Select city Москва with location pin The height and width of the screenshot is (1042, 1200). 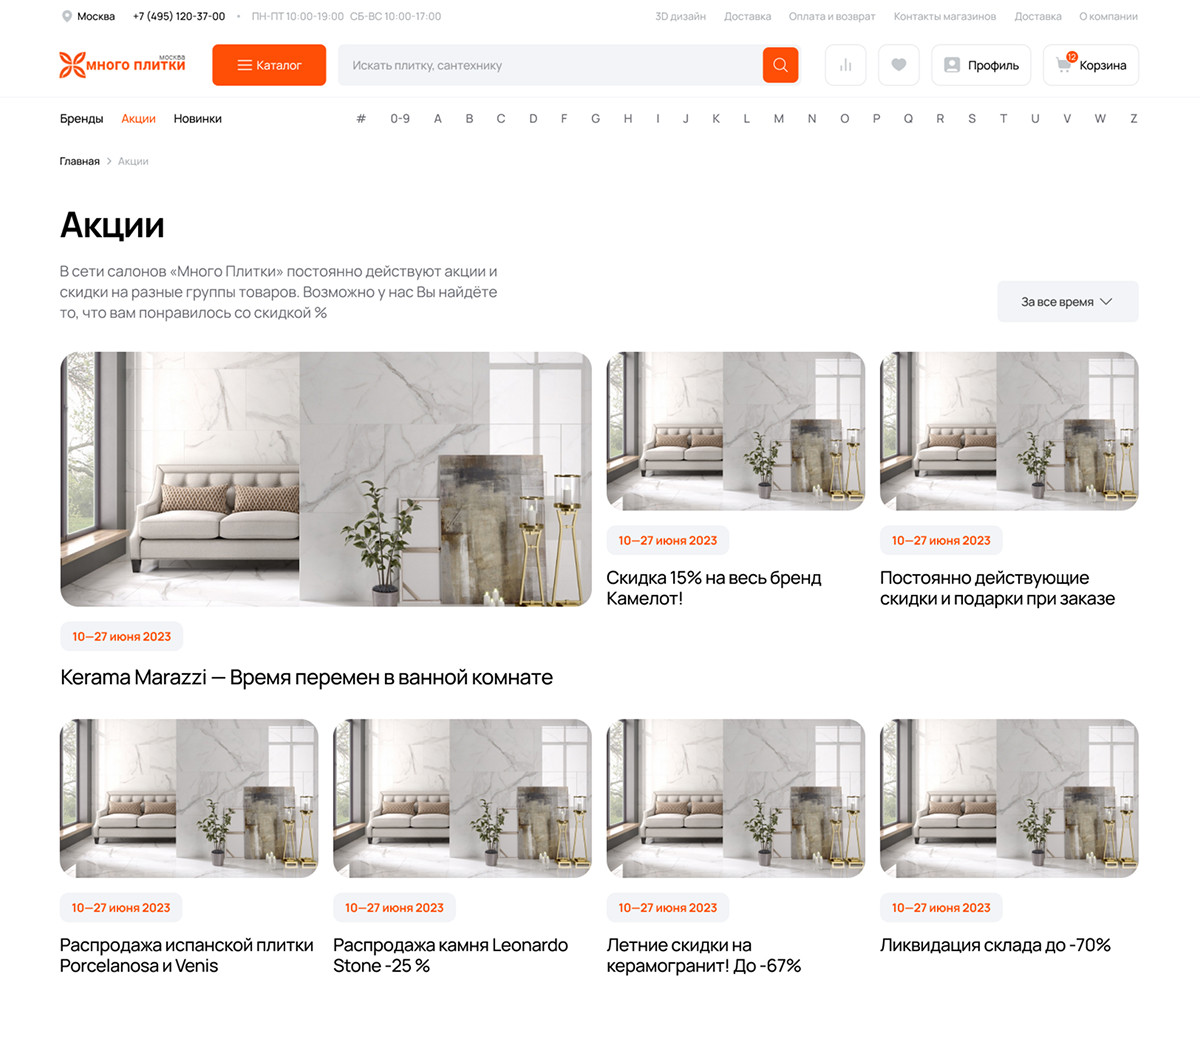88,16
